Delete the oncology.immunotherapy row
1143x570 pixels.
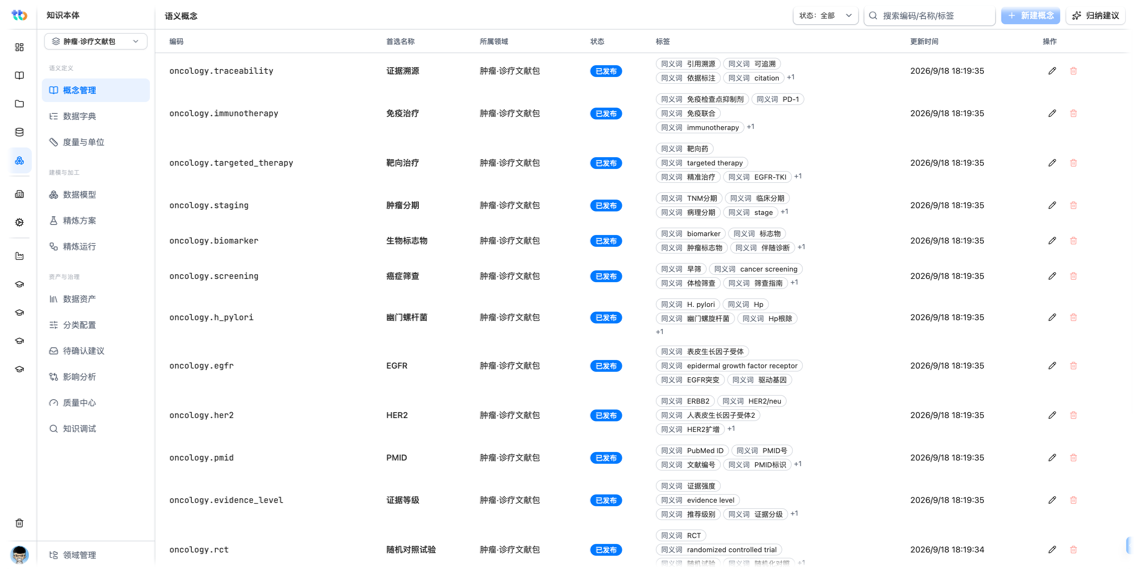(x=1073, y=113)
